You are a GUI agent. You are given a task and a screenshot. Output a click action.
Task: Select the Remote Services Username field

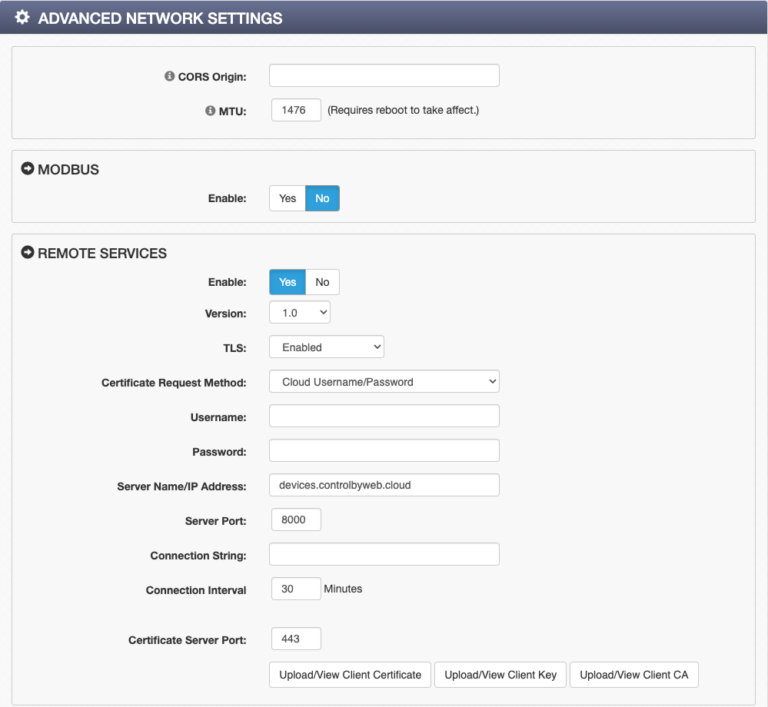(x=384, y=416)
